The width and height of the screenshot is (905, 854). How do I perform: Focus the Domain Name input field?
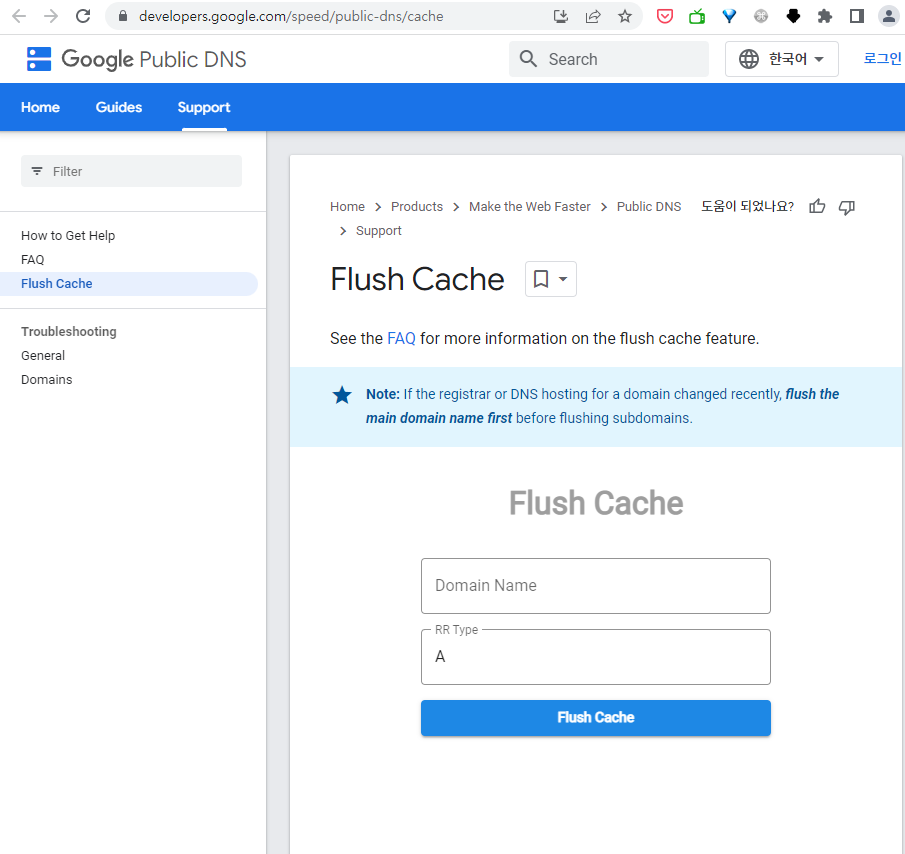click(596, 586)
